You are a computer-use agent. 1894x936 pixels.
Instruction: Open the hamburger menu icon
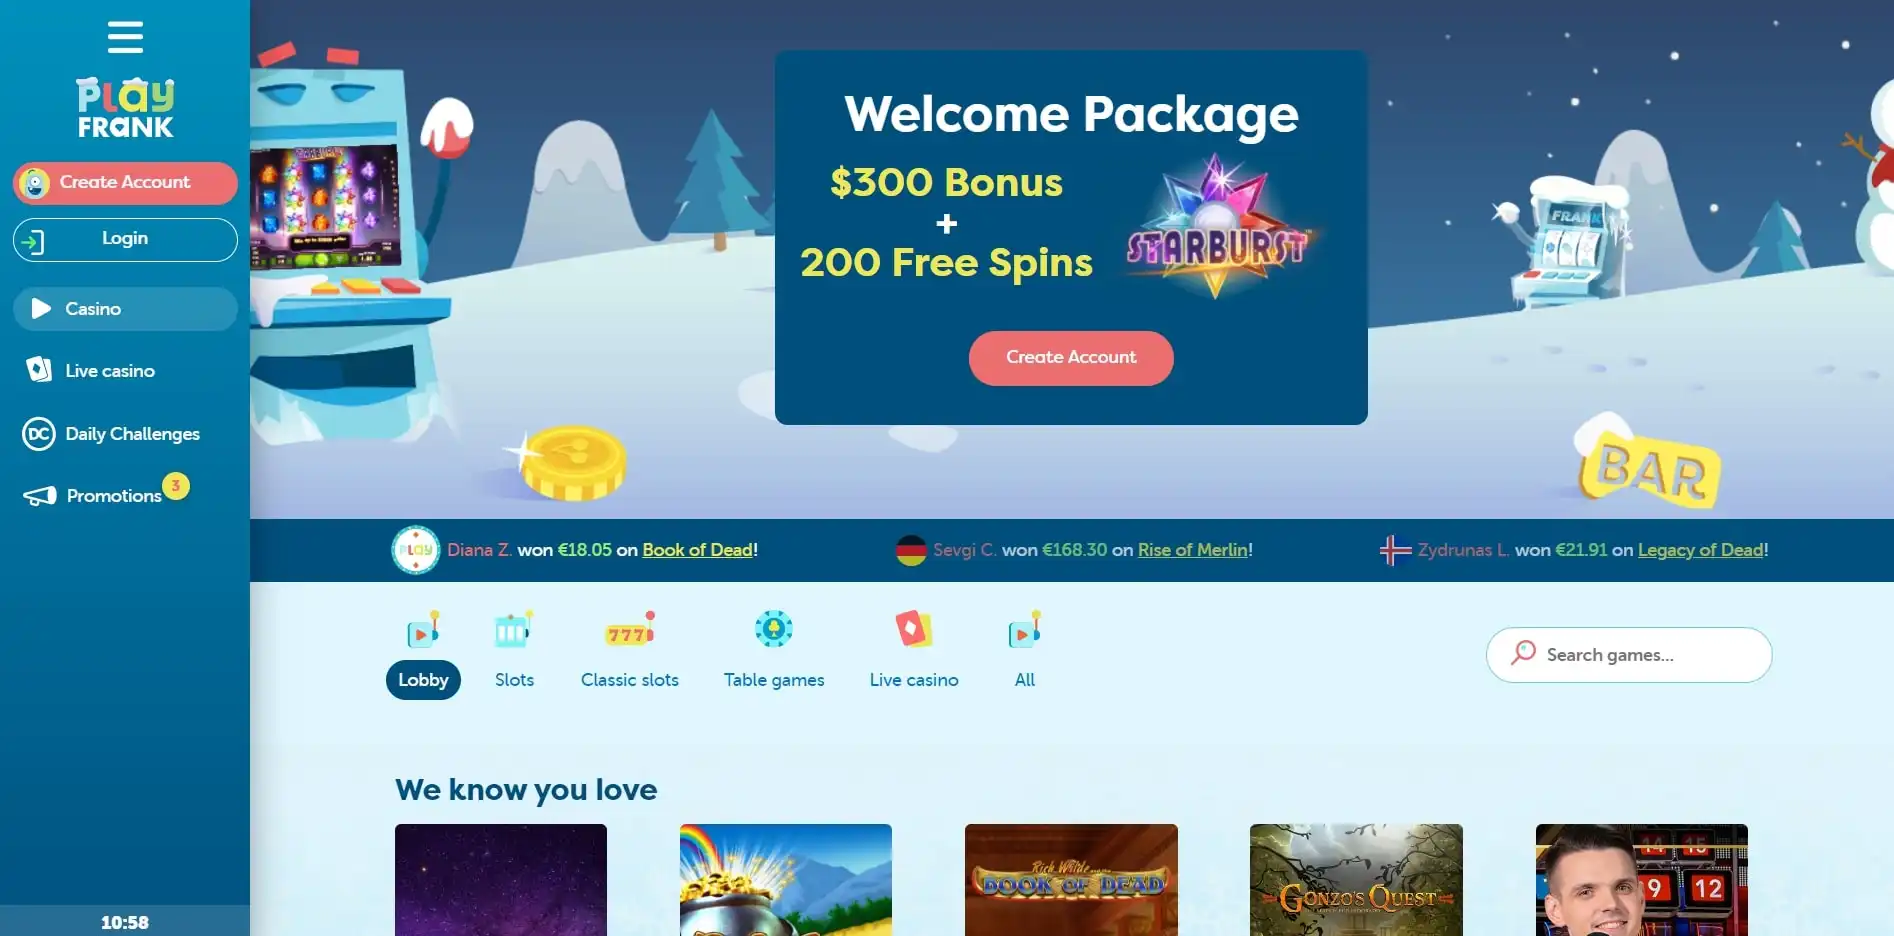[125, 37]
